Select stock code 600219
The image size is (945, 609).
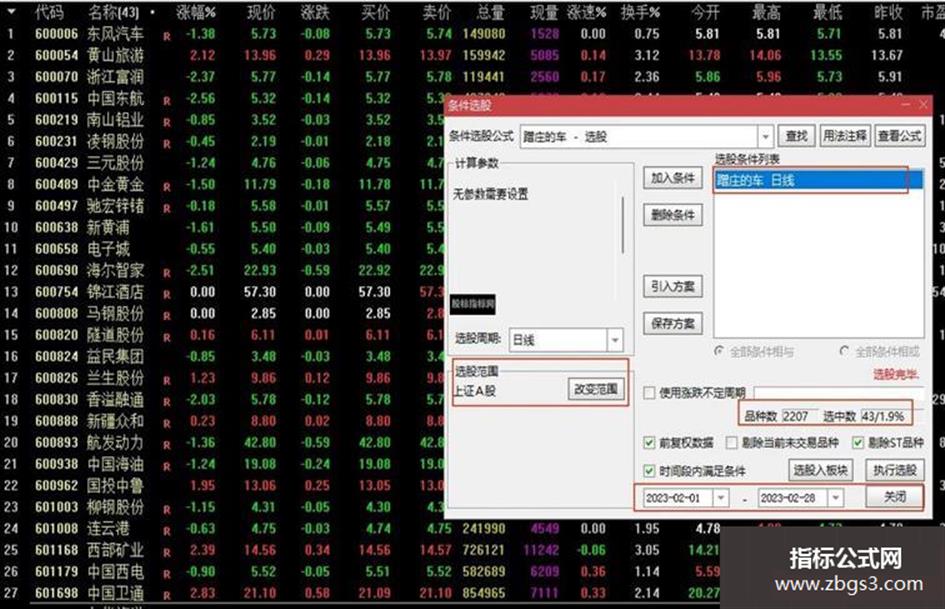pyautogui.click(x=57, y=120)
